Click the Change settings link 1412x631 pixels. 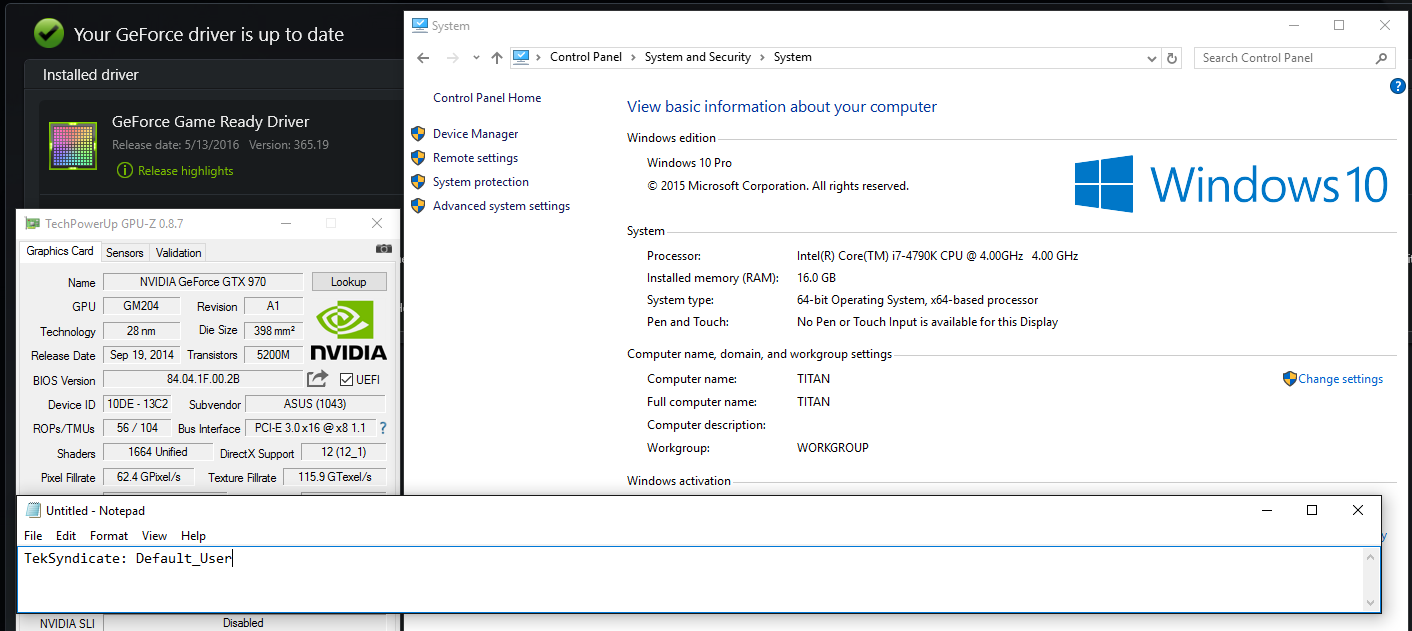1340,378
